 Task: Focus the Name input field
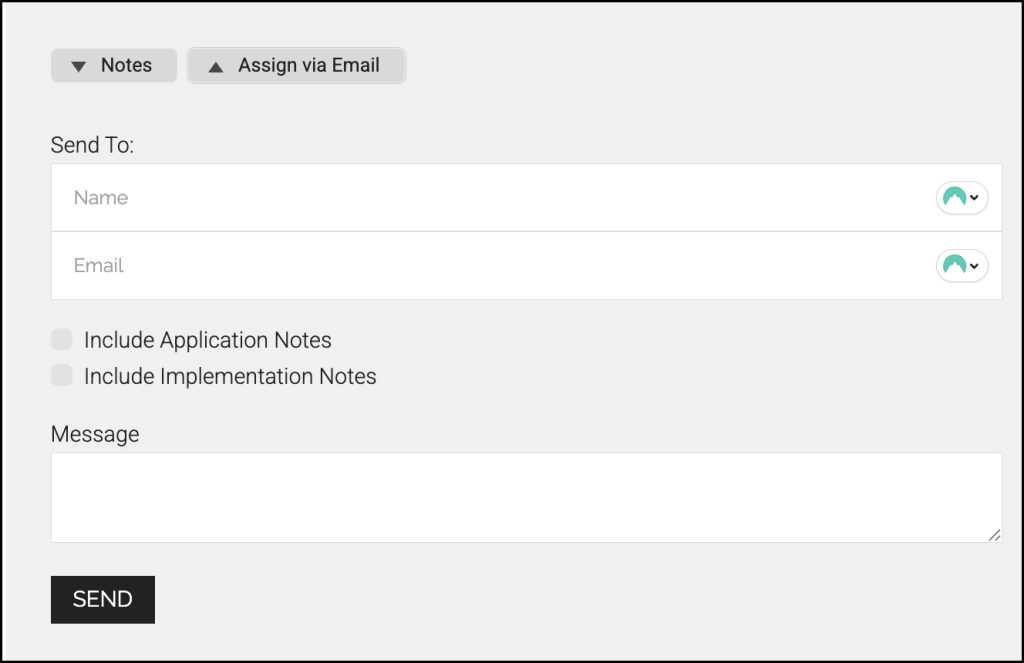pyautogui.click(x=490, y=198)
